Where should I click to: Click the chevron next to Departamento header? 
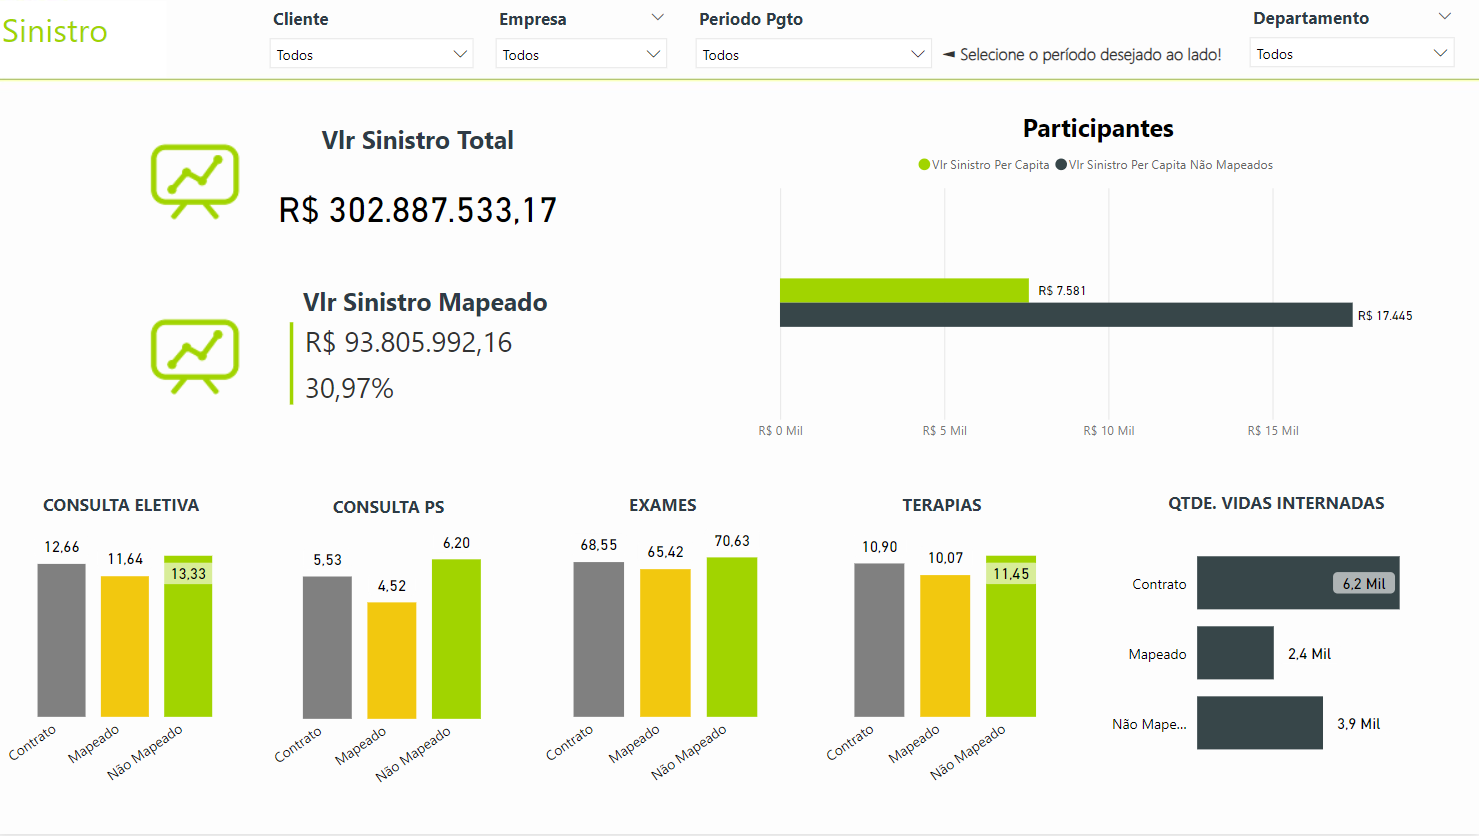(1444, 17)
